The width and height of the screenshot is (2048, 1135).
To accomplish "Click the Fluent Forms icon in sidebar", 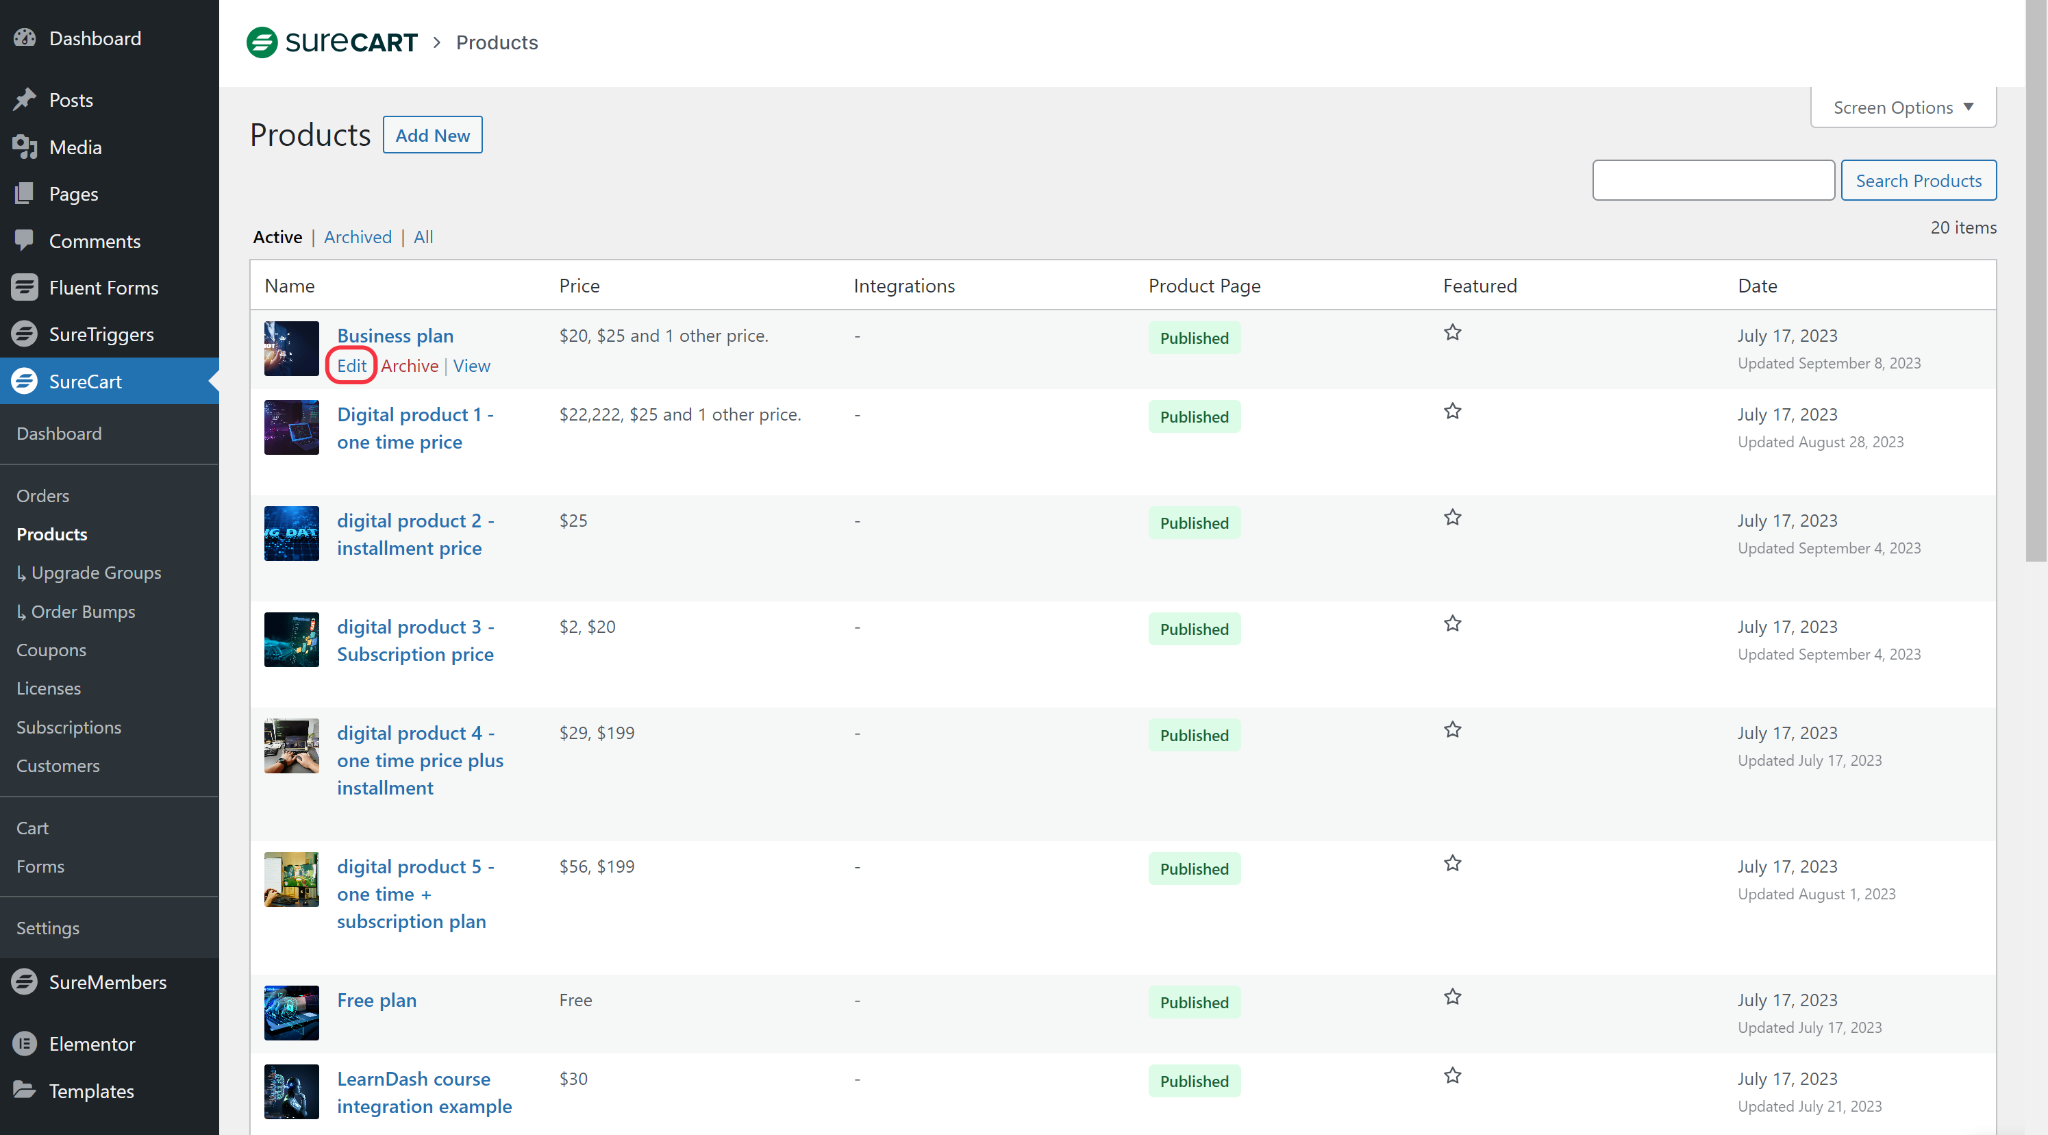I will [x=25, y=287].
